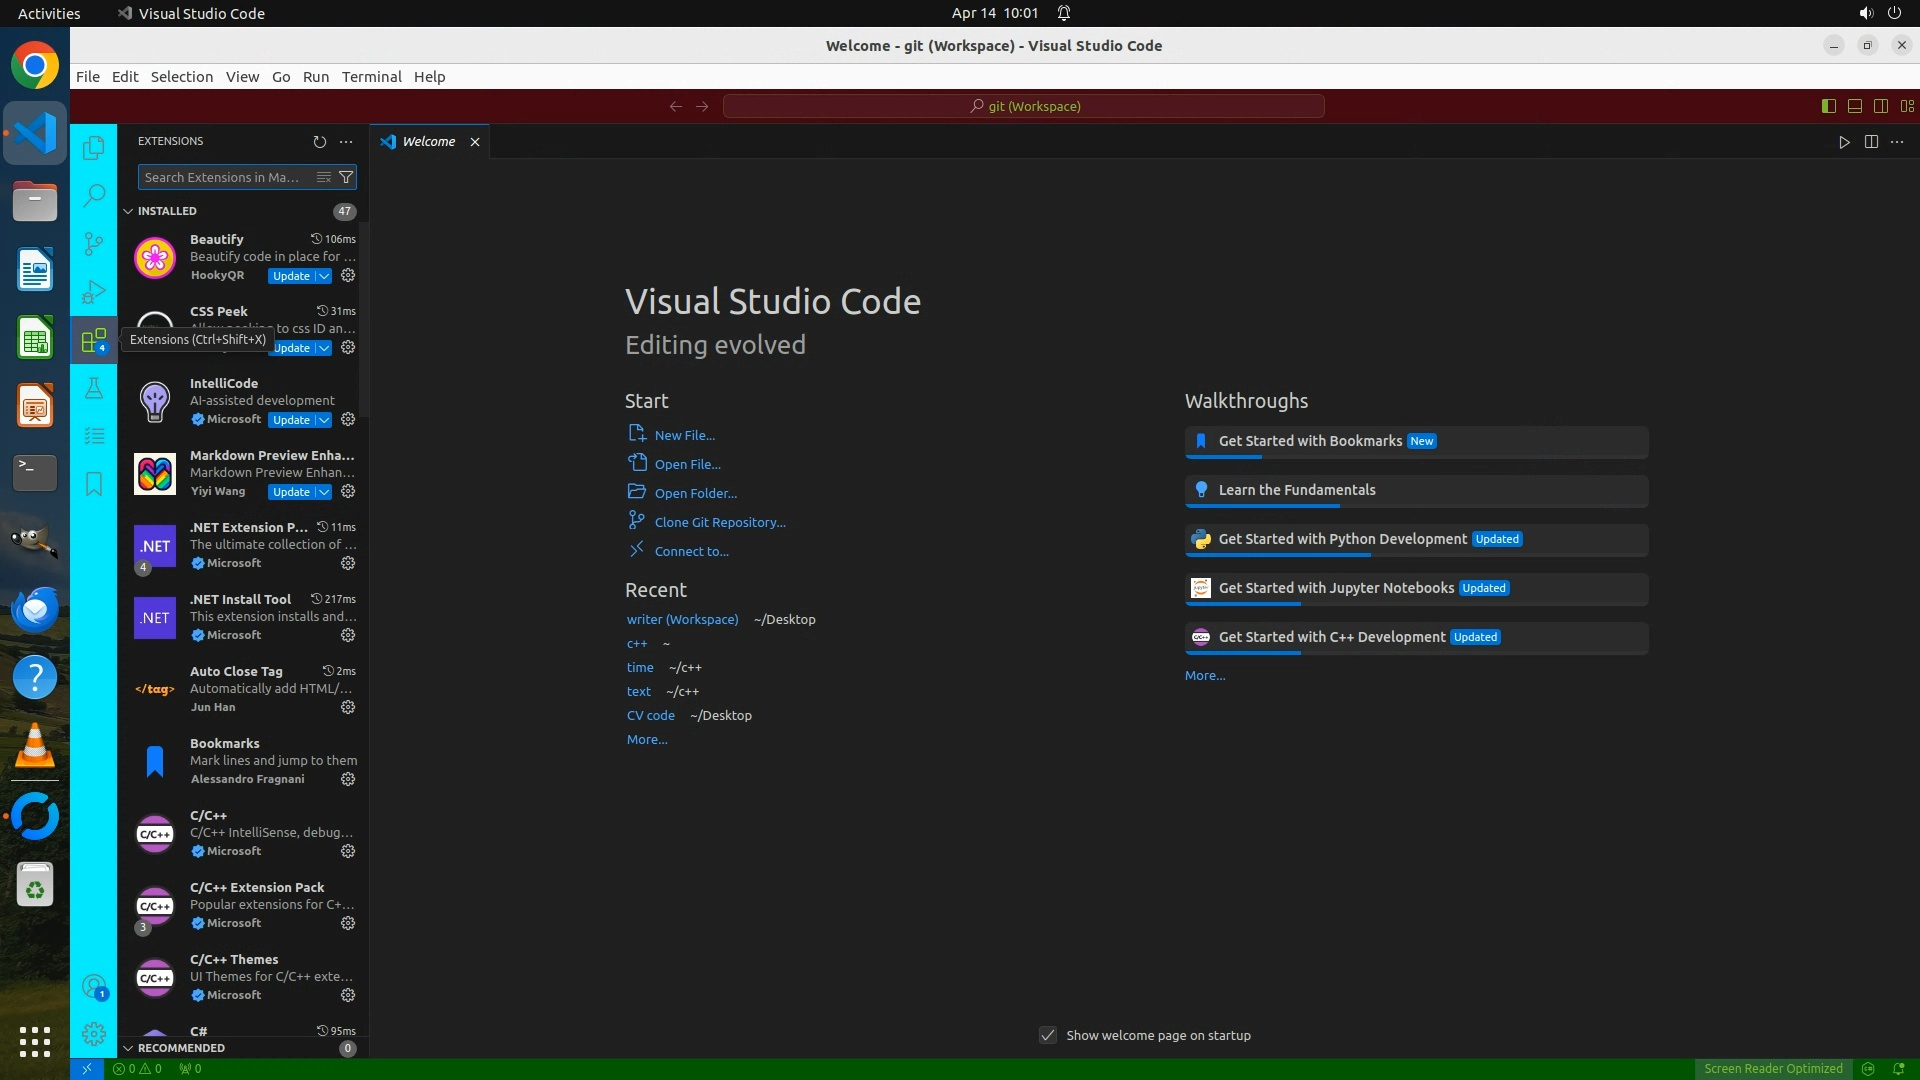This screenshot has height=1080, width=1920.
Task: Open the Testing flask icon view
Action: click(x=94, y=388)
